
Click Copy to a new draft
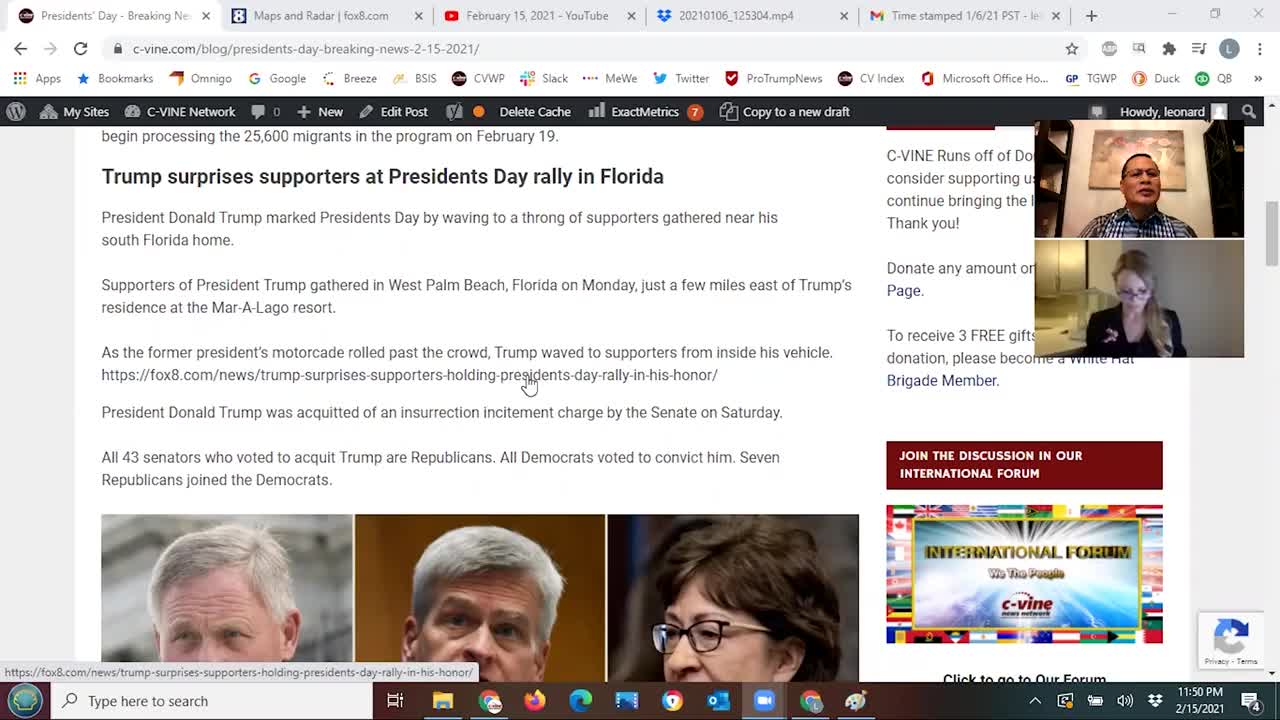[785, 111]
